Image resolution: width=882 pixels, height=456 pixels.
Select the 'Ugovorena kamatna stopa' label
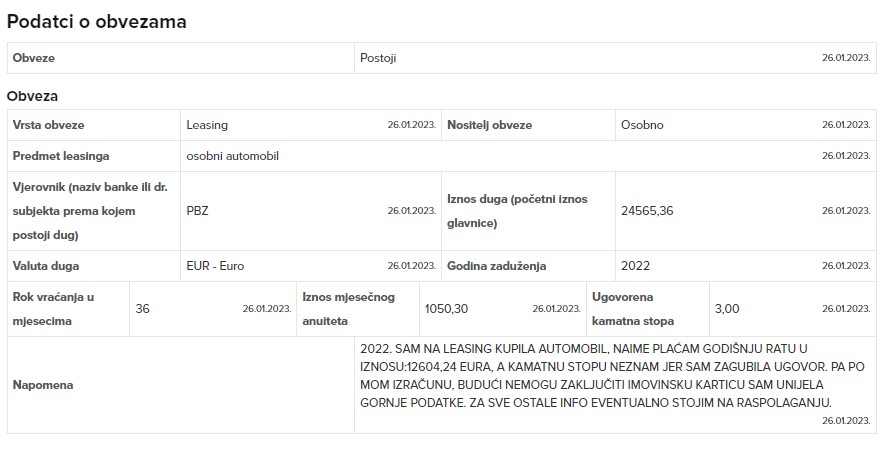633,309
